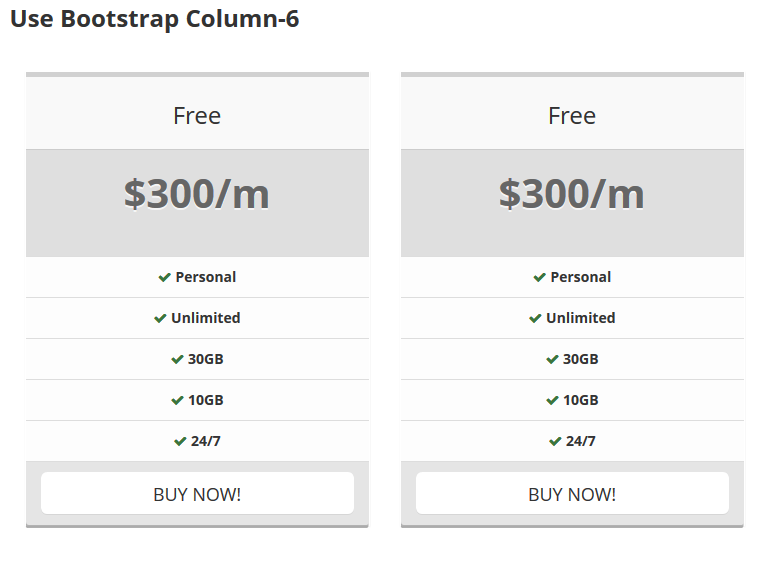The height and width of the screenshot is (563, 775).
Task: Click the checkmark icon beside 30GB in right card
Action: click(x=553, y=359)
